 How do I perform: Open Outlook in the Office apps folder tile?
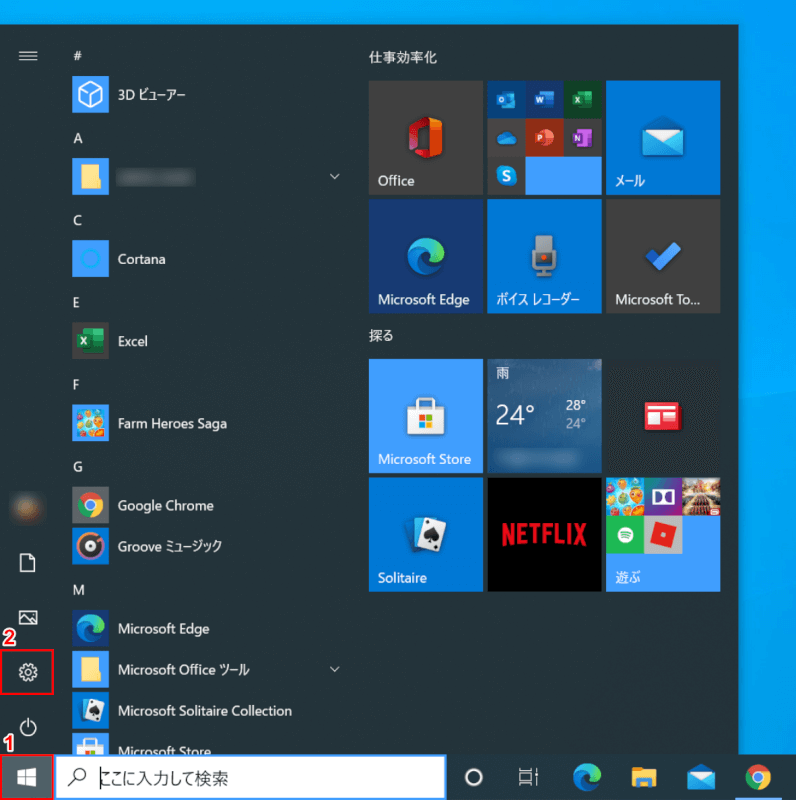coord(506,99)
